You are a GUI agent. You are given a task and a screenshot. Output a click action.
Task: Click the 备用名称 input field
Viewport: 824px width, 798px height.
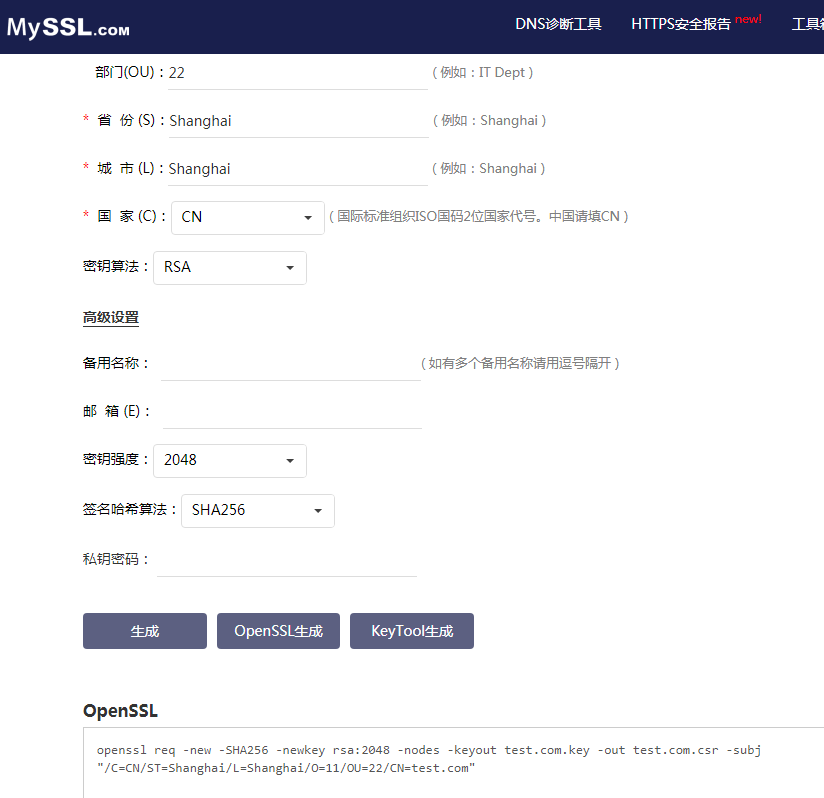290,364
